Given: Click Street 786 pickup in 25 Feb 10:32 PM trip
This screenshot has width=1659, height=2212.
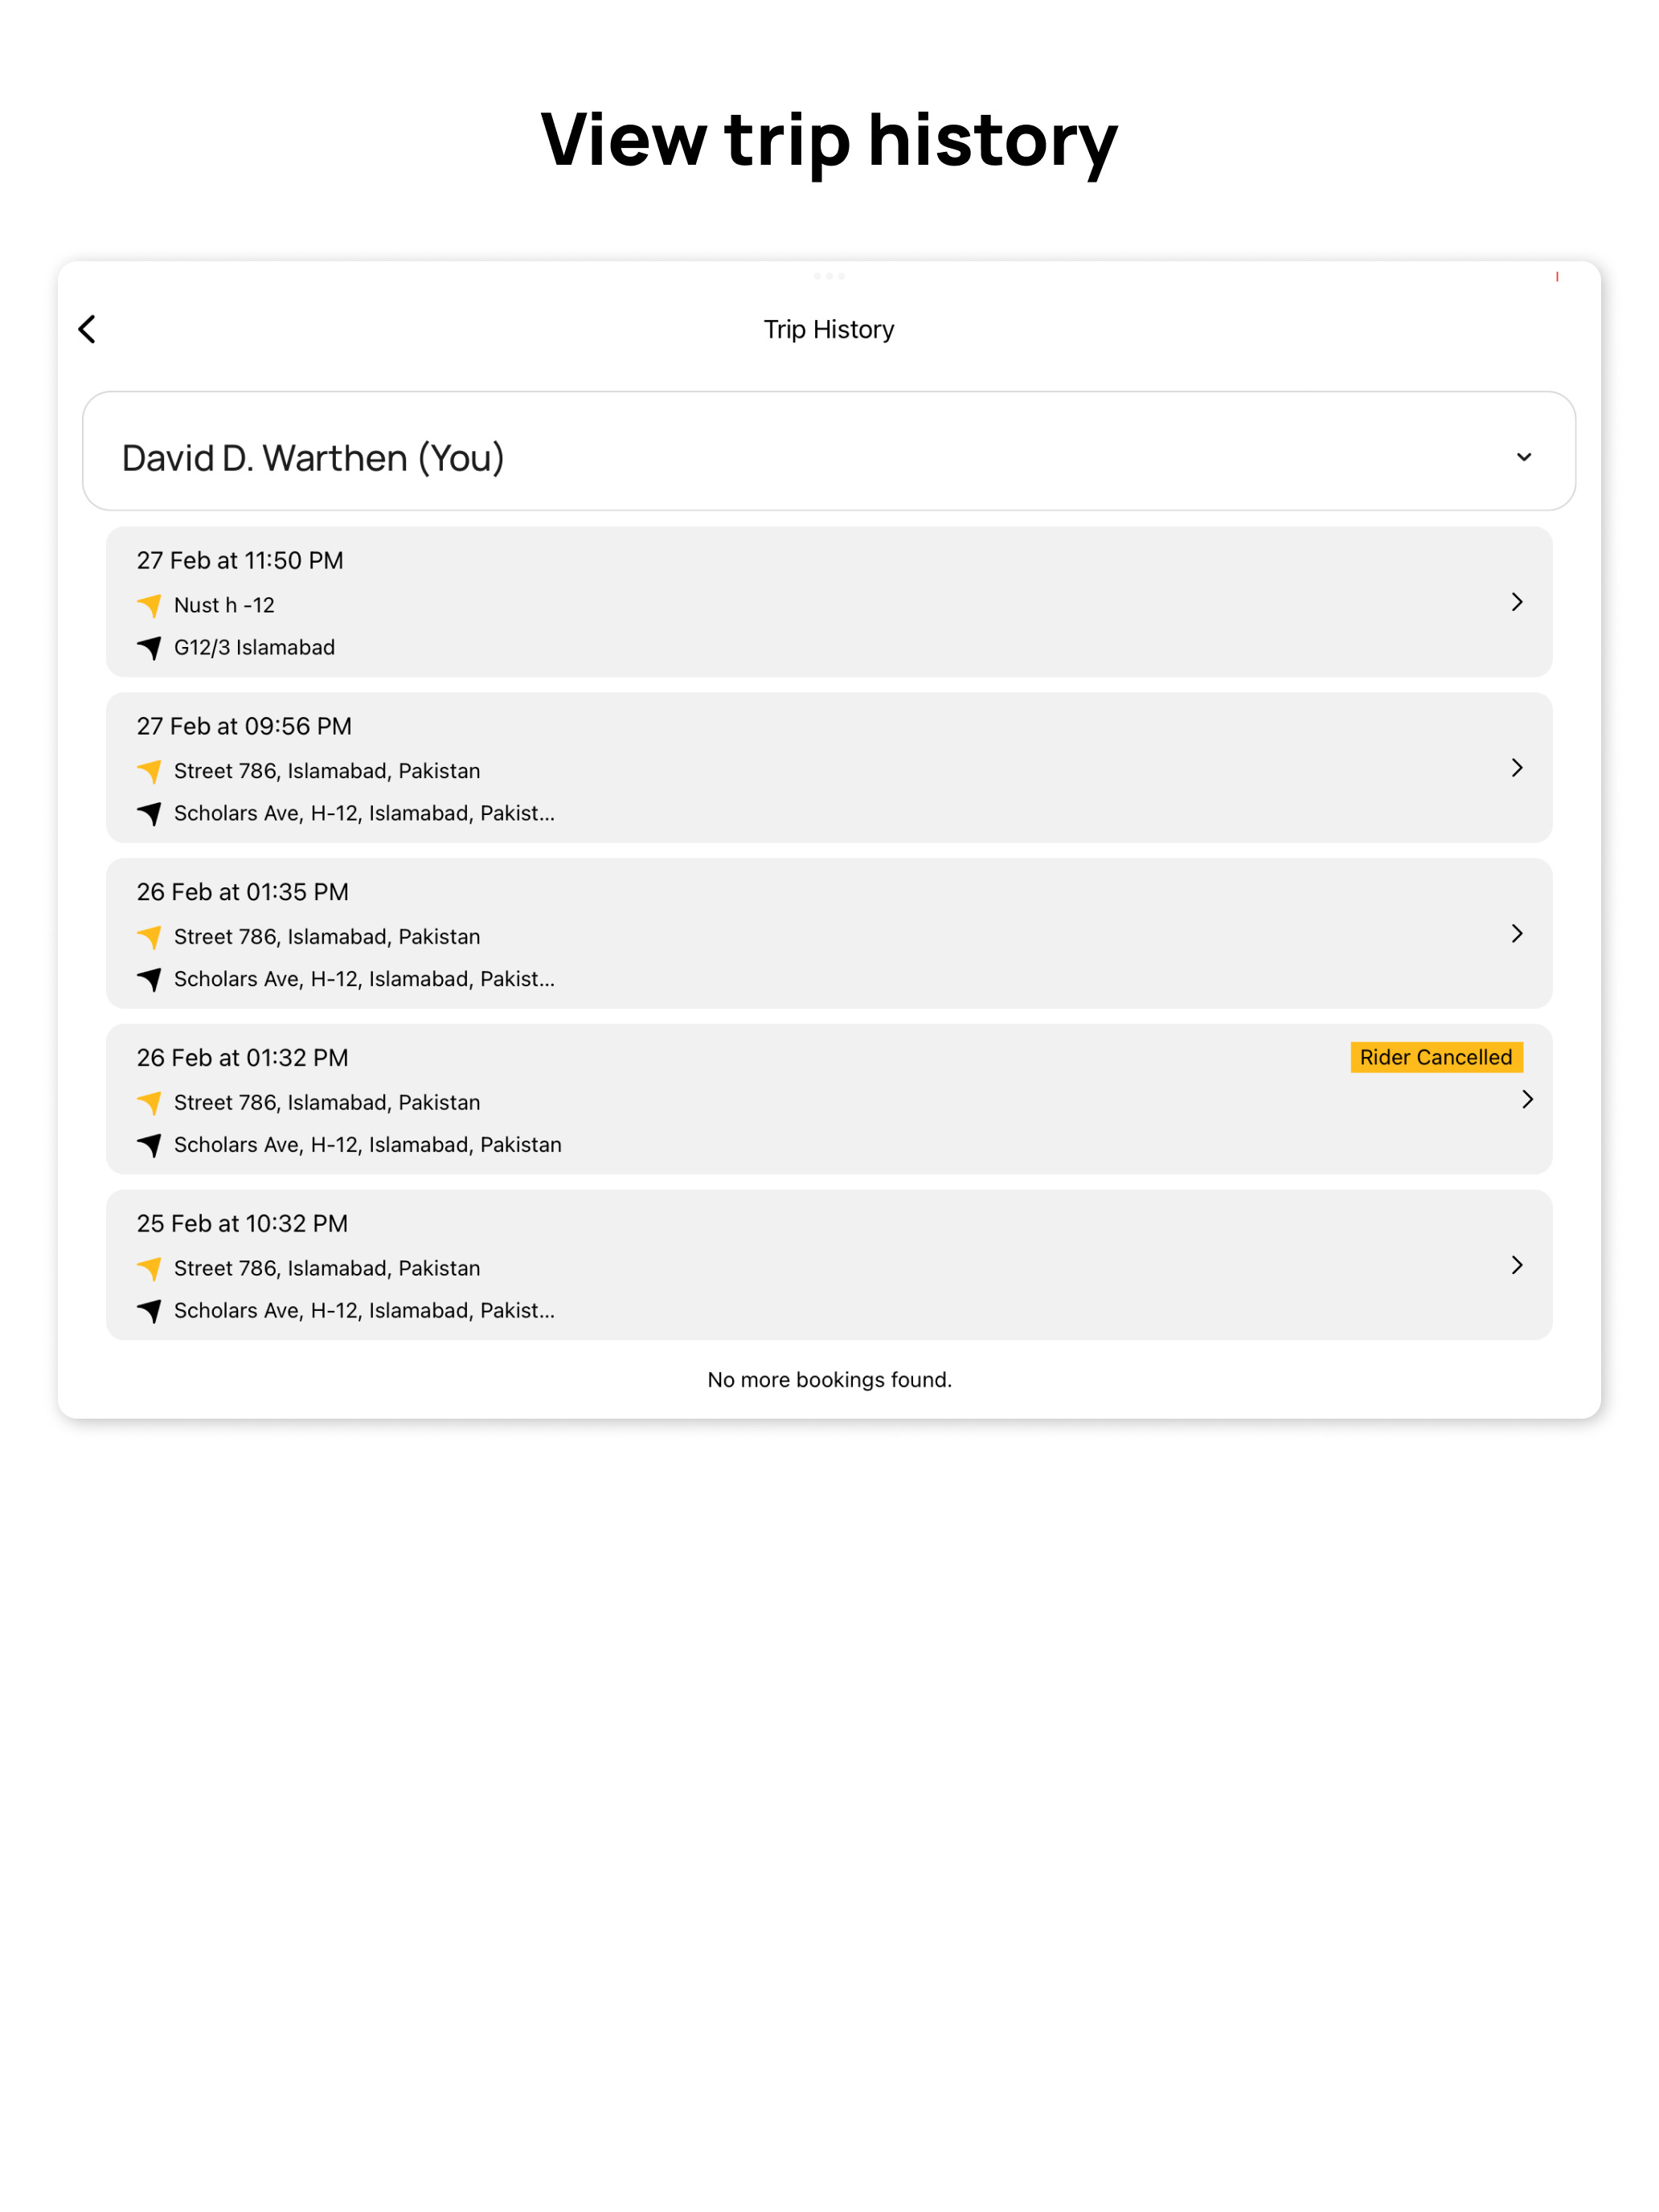Looking at the screenshot, I should [x=327, y=1270].
